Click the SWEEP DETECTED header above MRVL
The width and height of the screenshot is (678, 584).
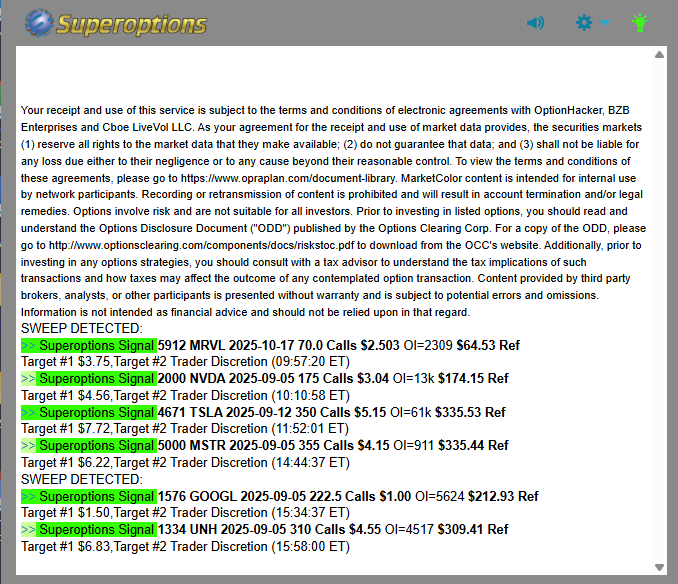pos(82,328)
